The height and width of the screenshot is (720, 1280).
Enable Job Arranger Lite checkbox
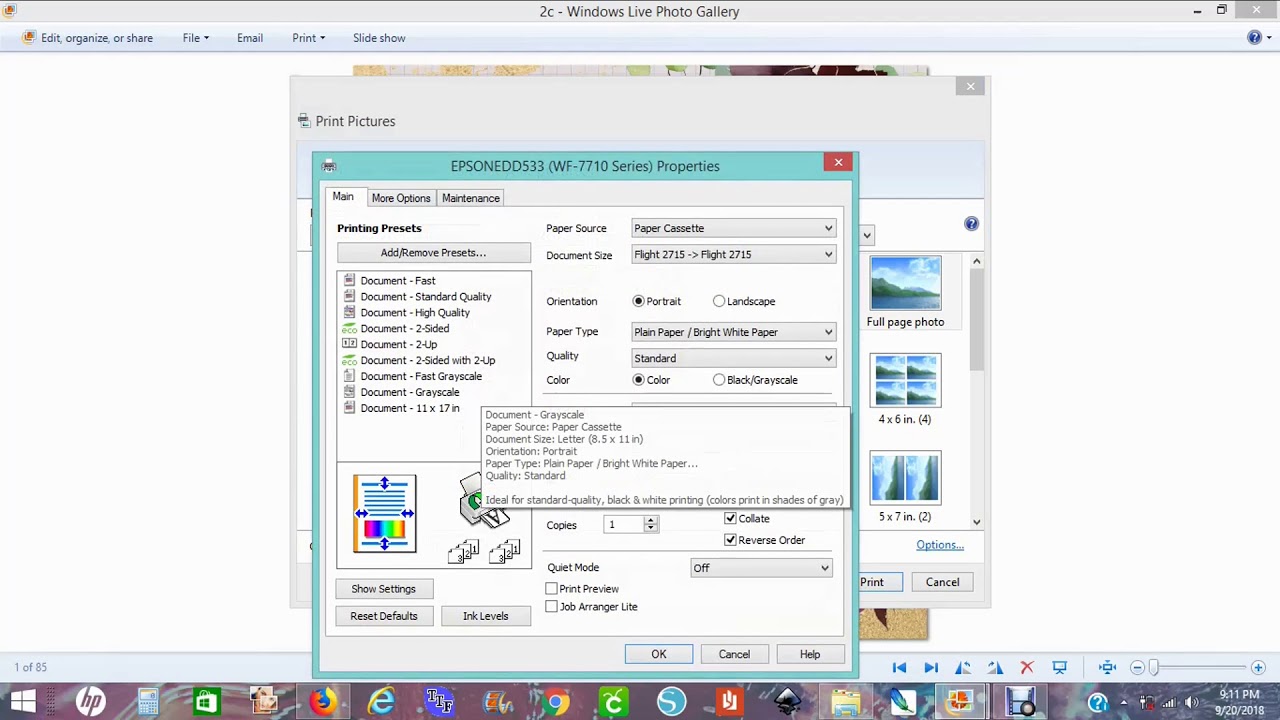pos(551,607)
